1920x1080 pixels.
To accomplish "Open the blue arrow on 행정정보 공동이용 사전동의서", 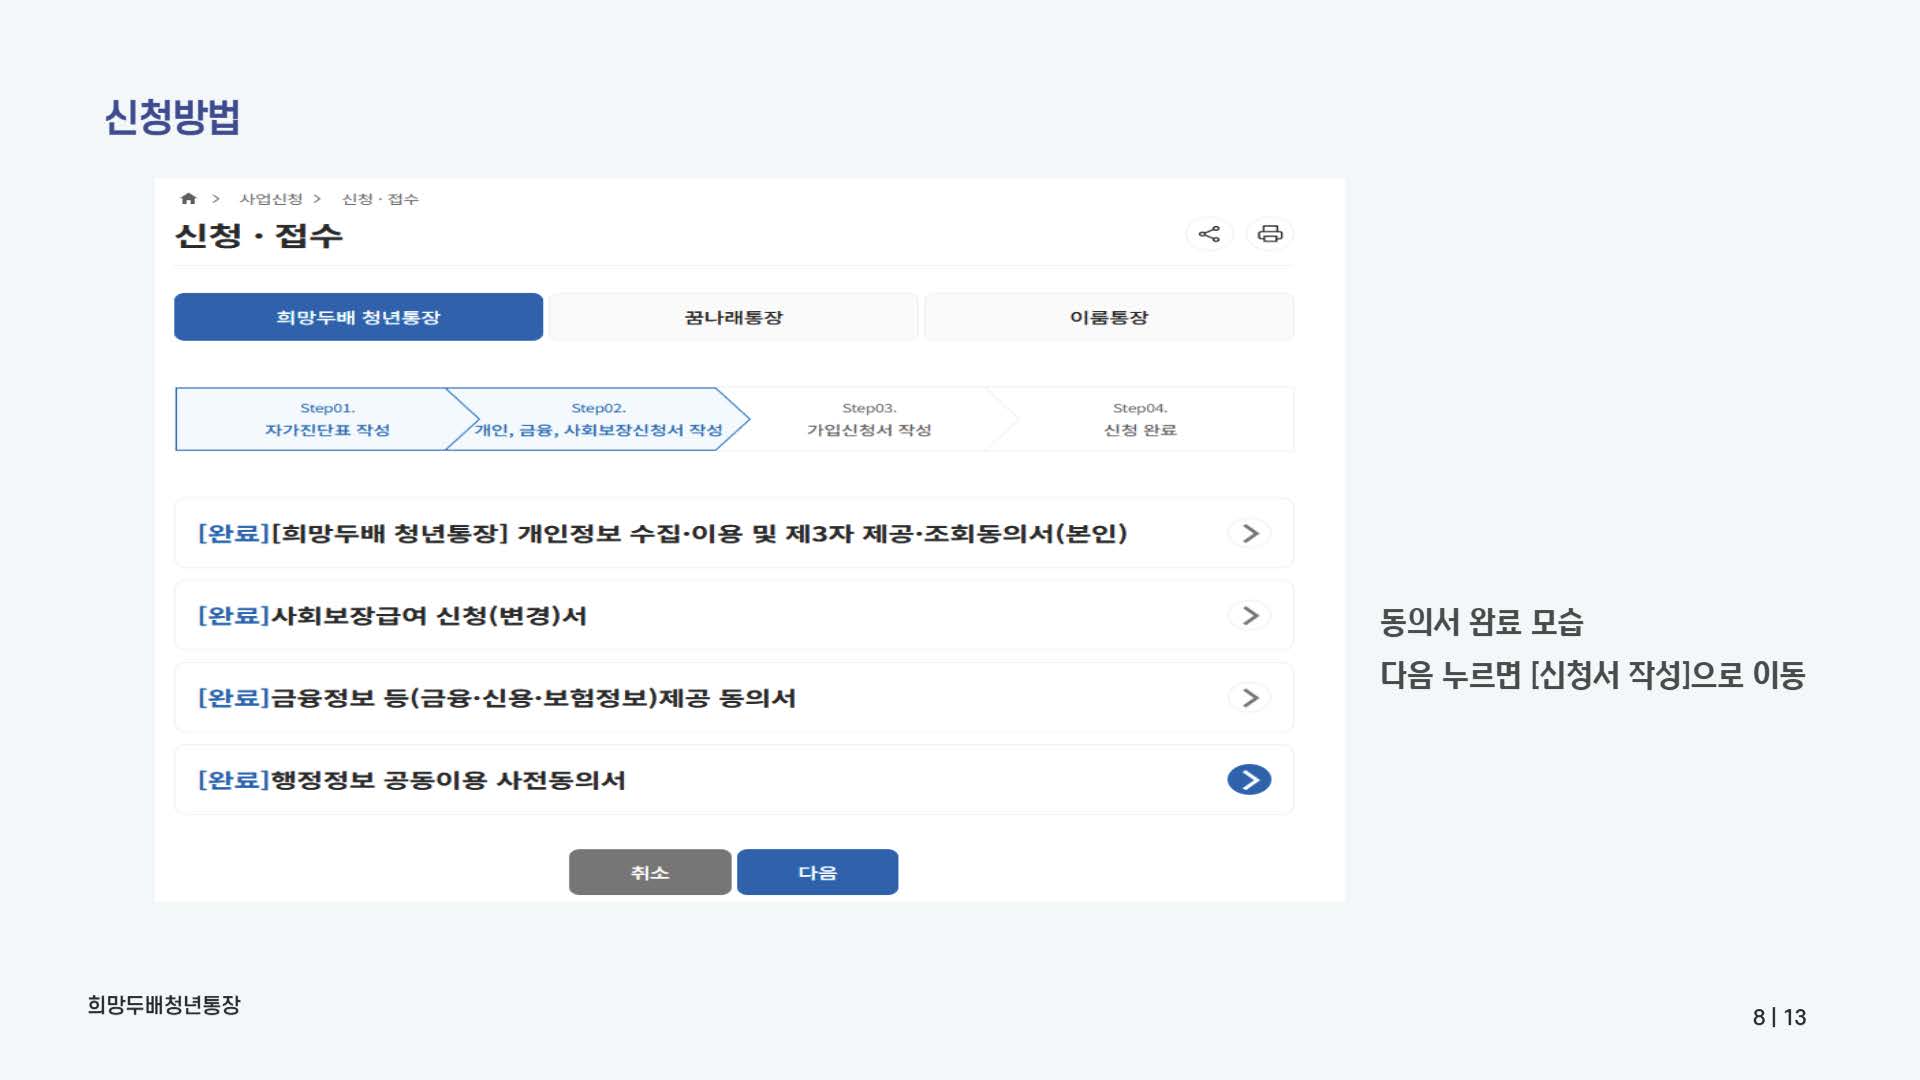I will coord(1248,780).
